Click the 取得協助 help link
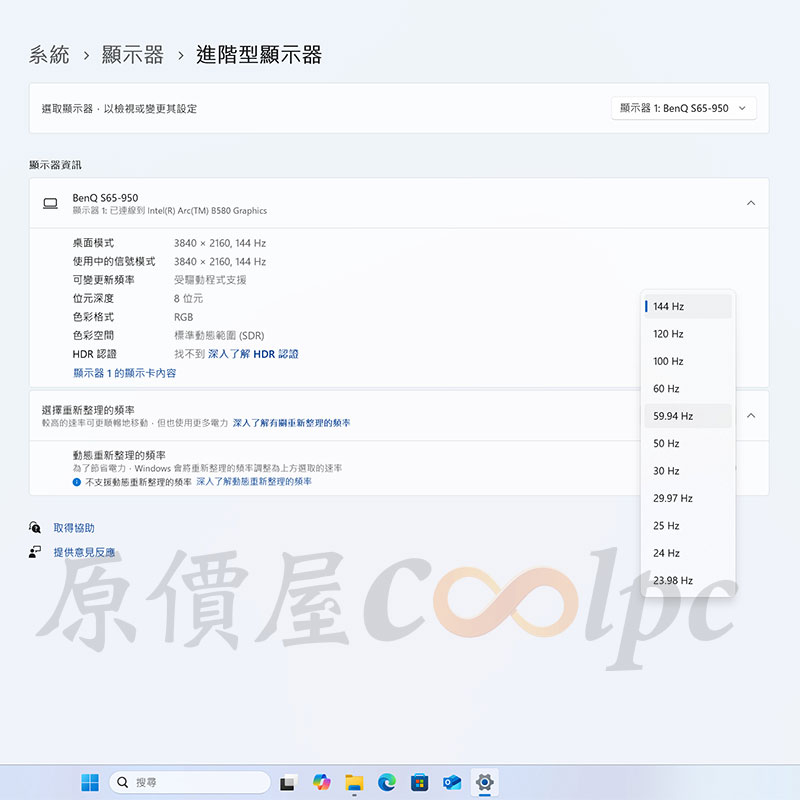The image size is (800, 800). click(x=74, y=528)
